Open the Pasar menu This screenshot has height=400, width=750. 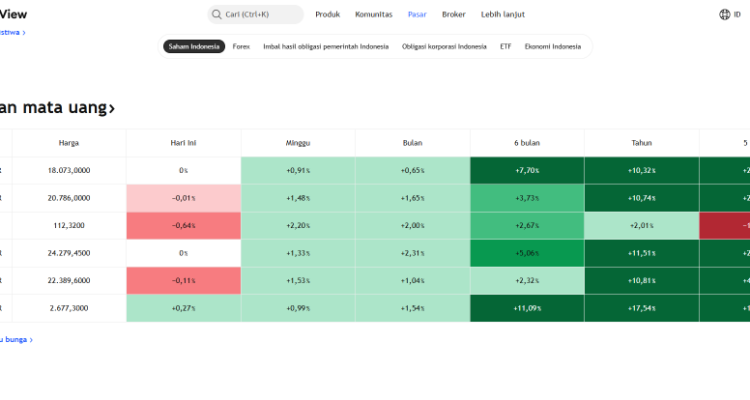pos(417,14)
